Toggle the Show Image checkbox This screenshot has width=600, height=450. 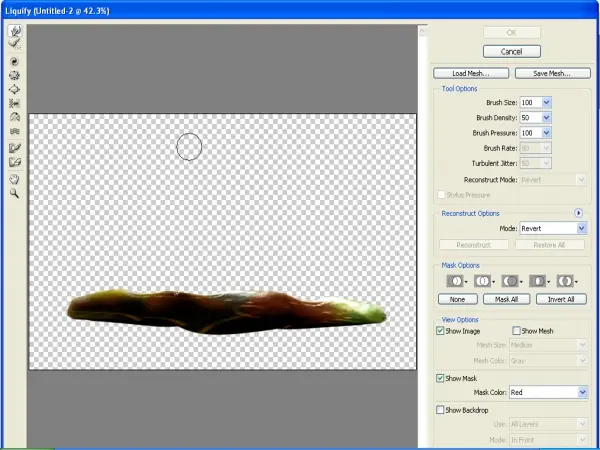[440, 331]
